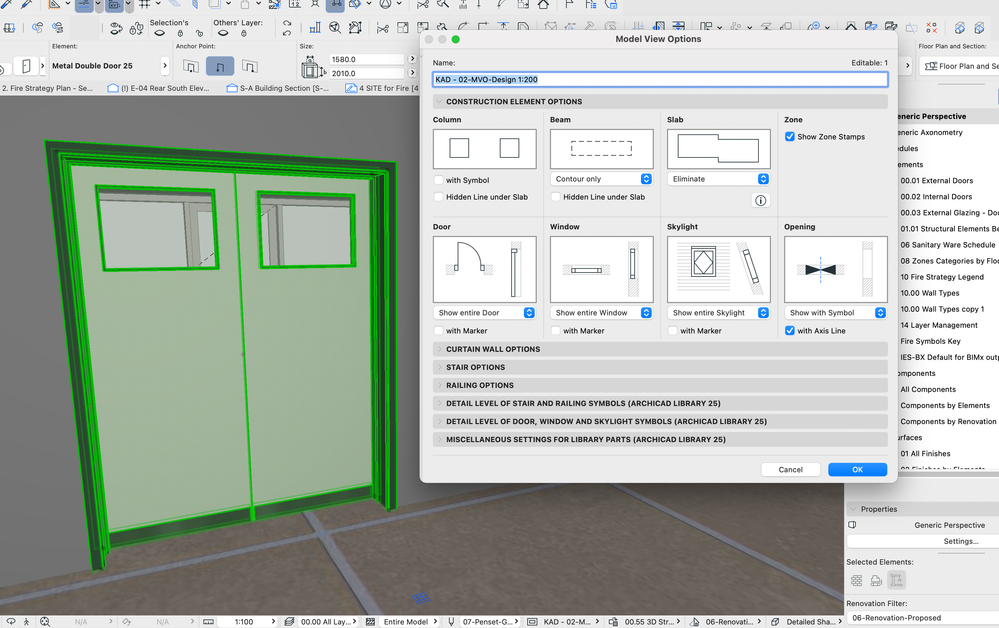Screen dimensions: 999x628
Task: Open the Beam Contour only dropdown
Action: [601, 179]
